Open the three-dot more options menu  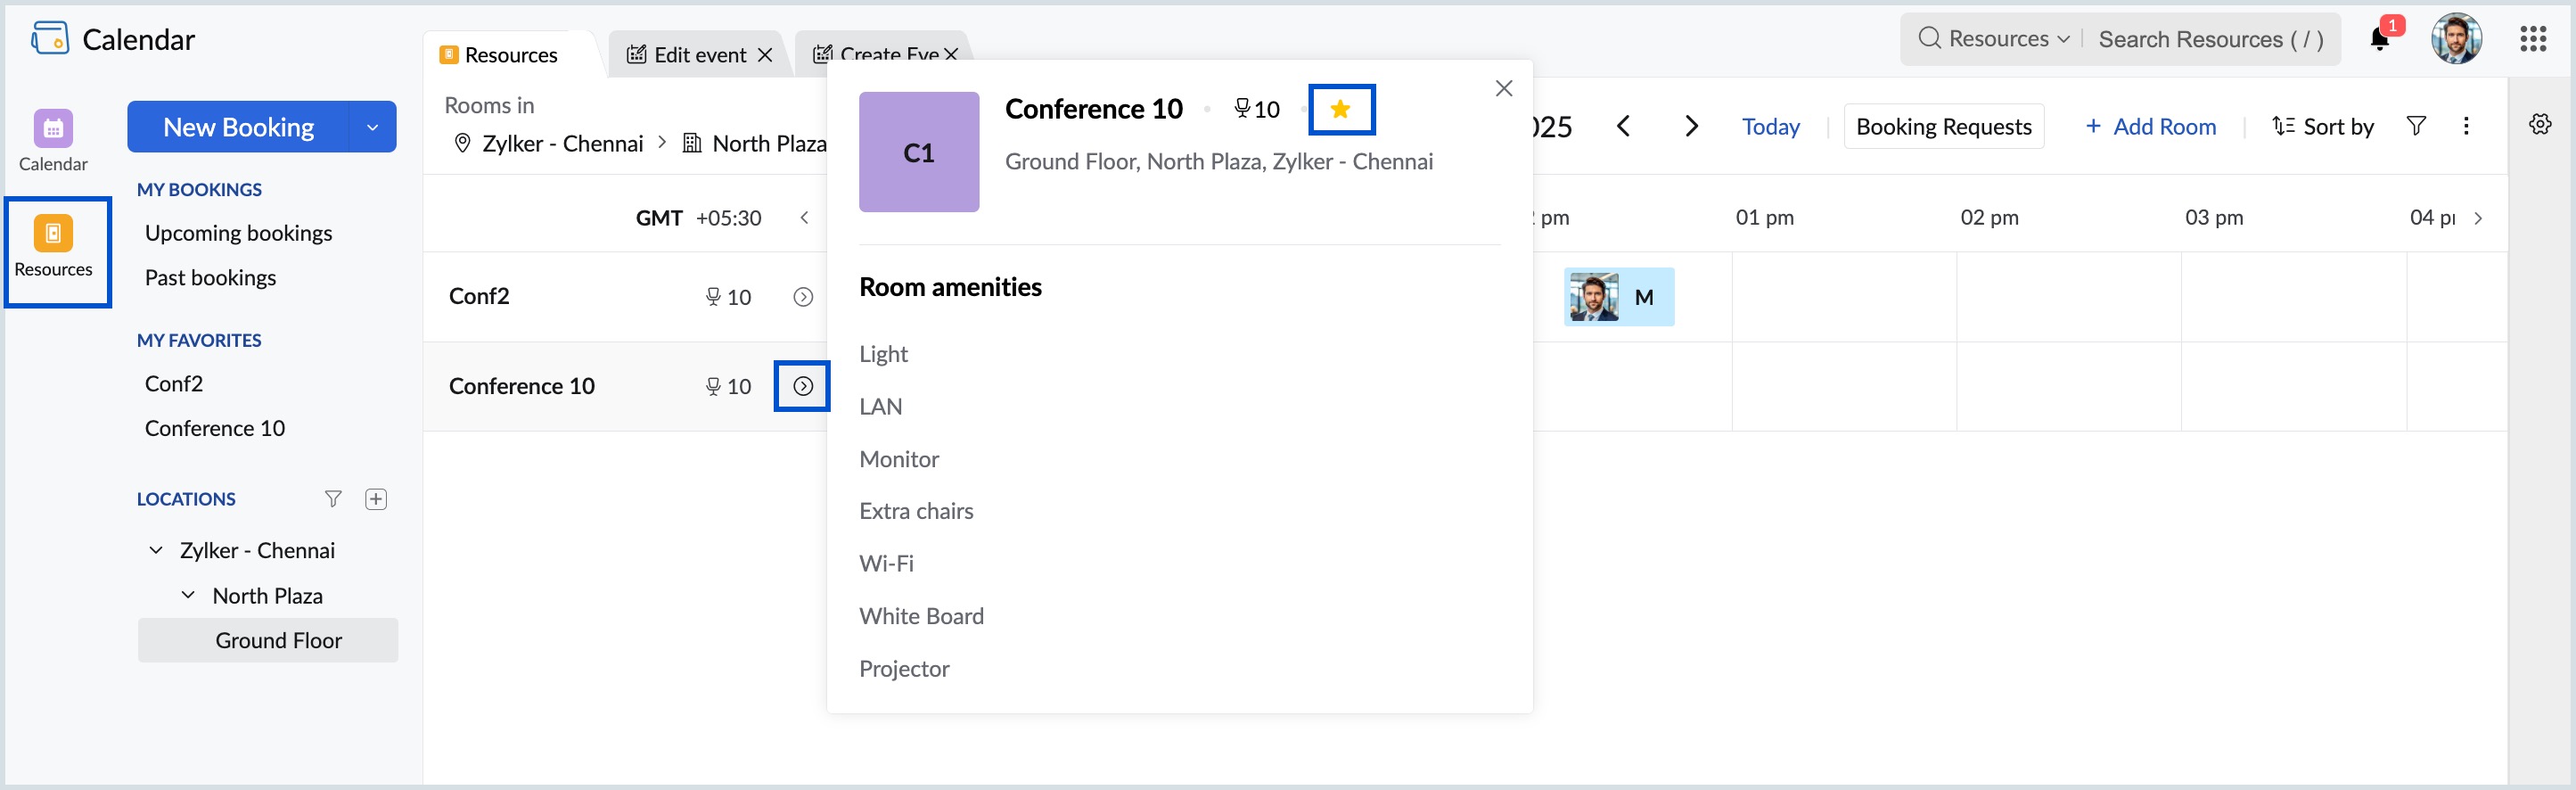tap(2466, 126)
